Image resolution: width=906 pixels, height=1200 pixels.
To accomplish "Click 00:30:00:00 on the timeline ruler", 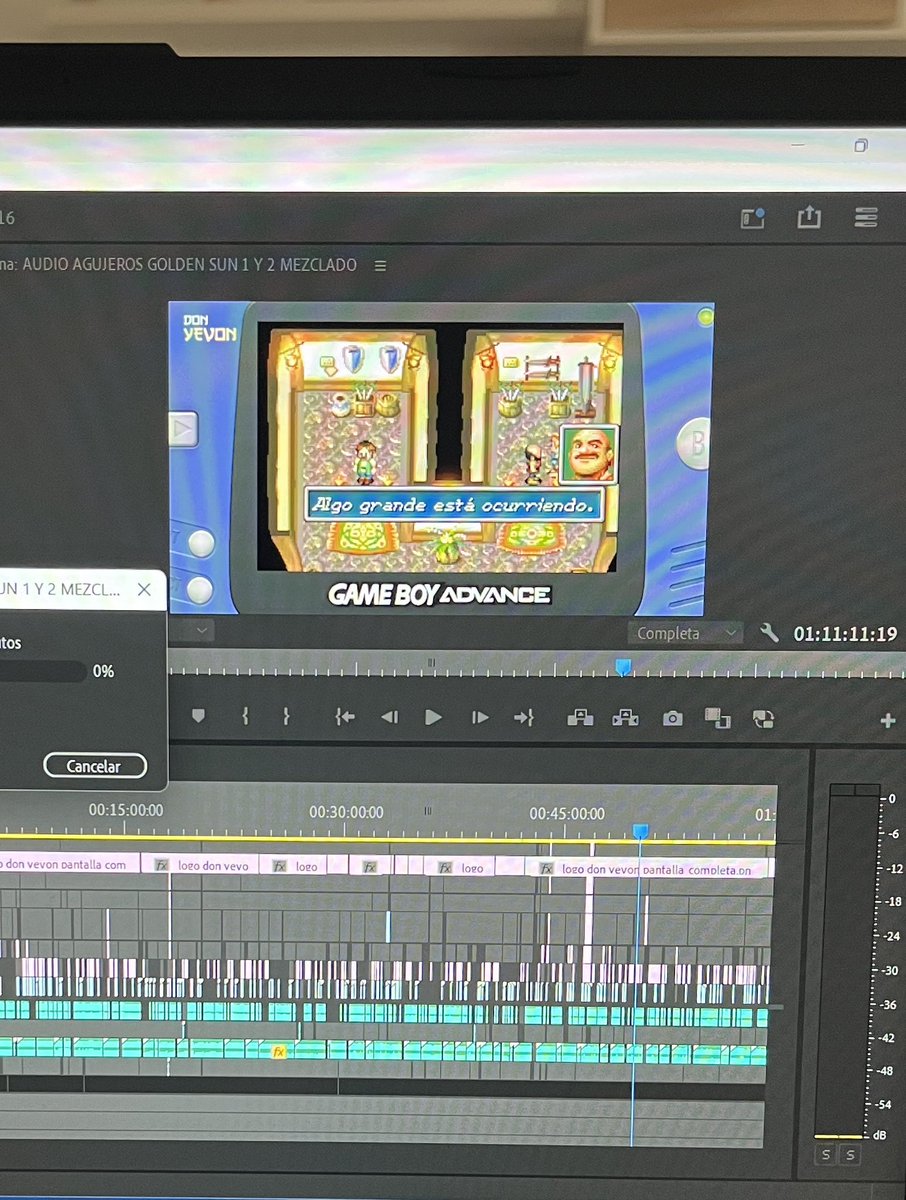I will tap(346, 813).
